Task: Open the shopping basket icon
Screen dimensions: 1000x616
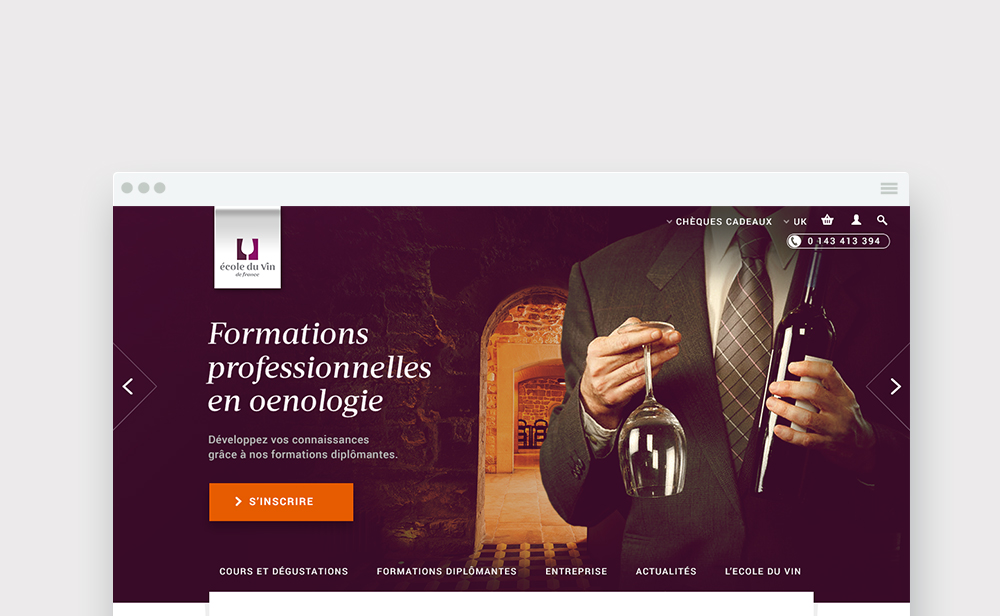Action: point(827,220)
